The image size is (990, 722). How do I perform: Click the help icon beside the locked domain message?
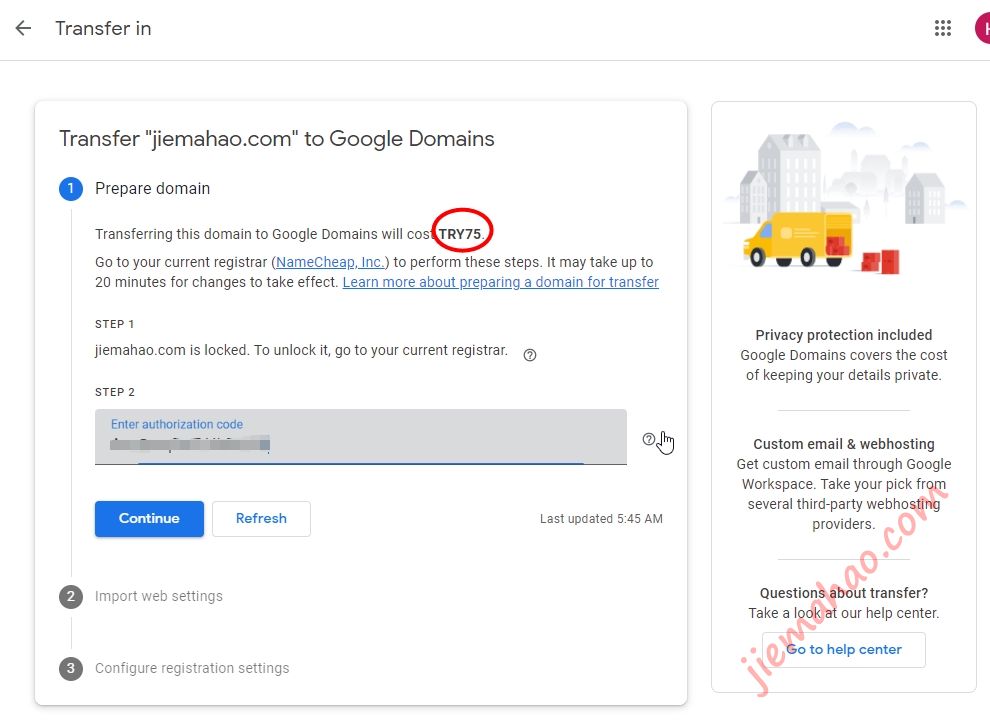530,354
